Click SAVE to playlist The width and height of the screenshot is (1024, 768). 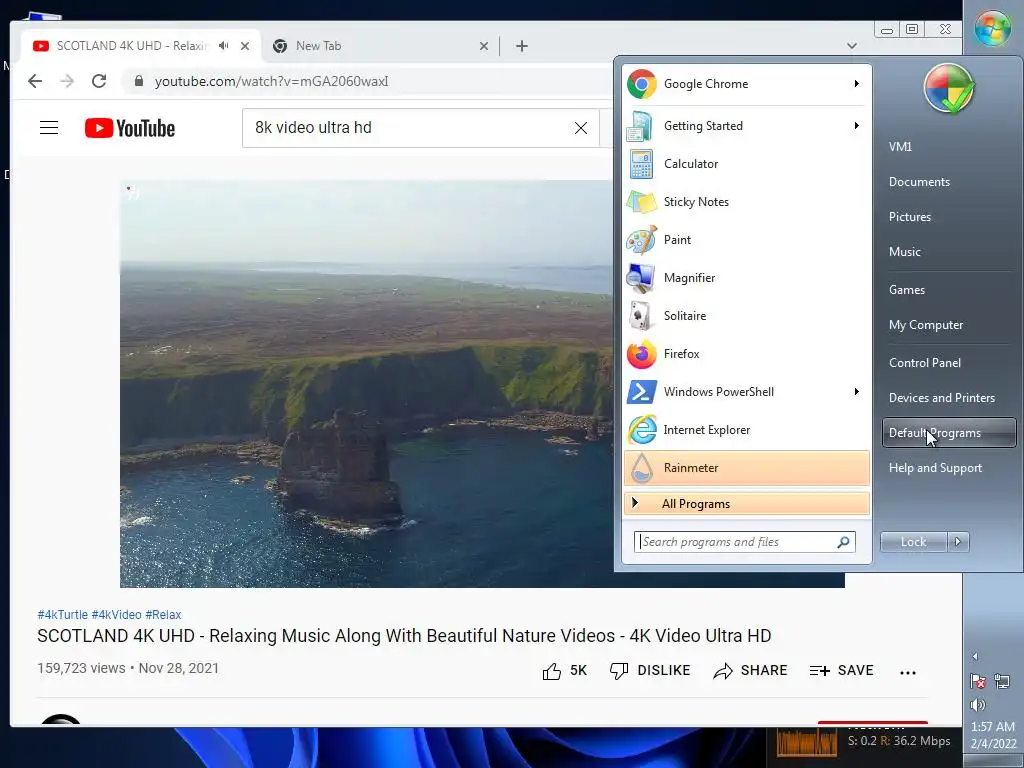pyautogui.click(x=841, y=671)
